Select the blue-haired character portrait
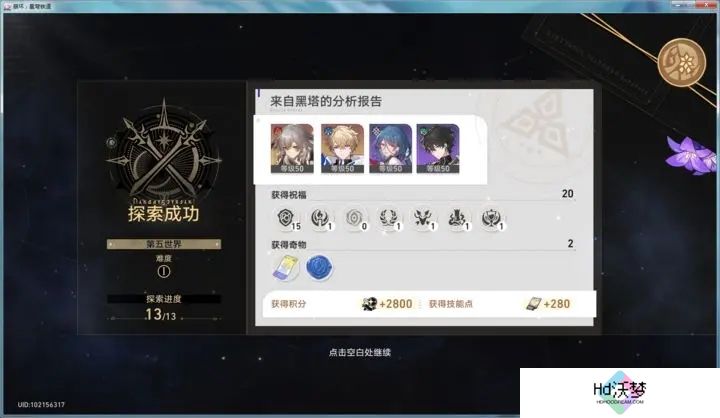Viewport: 720px width, 418px height. click(x=390, y=148)
